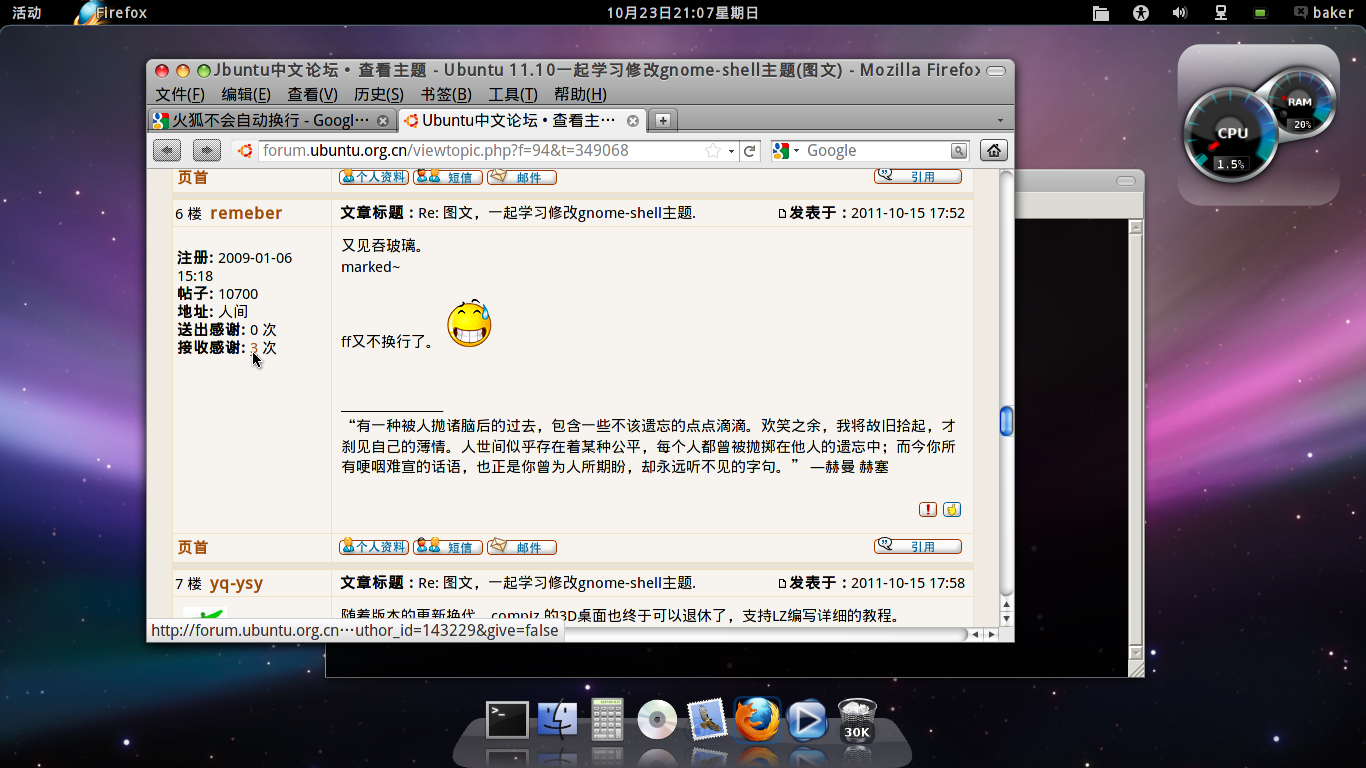Open the 帮助(H) menu
This screenshot has width=1366, height=768.
pyautogui.click(x=580, y=94)
